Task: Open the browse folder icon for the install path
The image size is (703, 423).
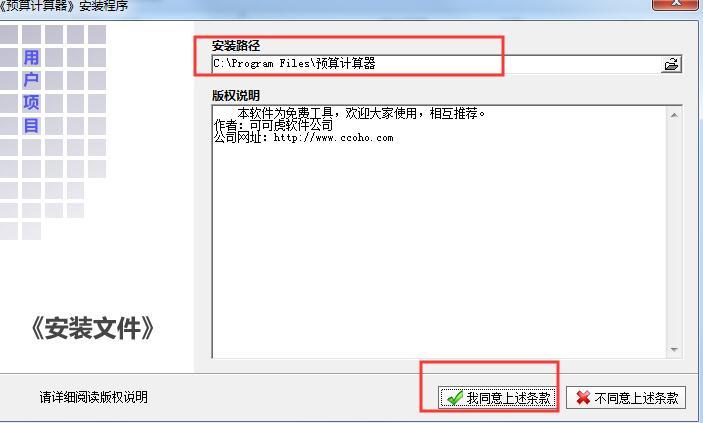Action: tap(671, 64)
